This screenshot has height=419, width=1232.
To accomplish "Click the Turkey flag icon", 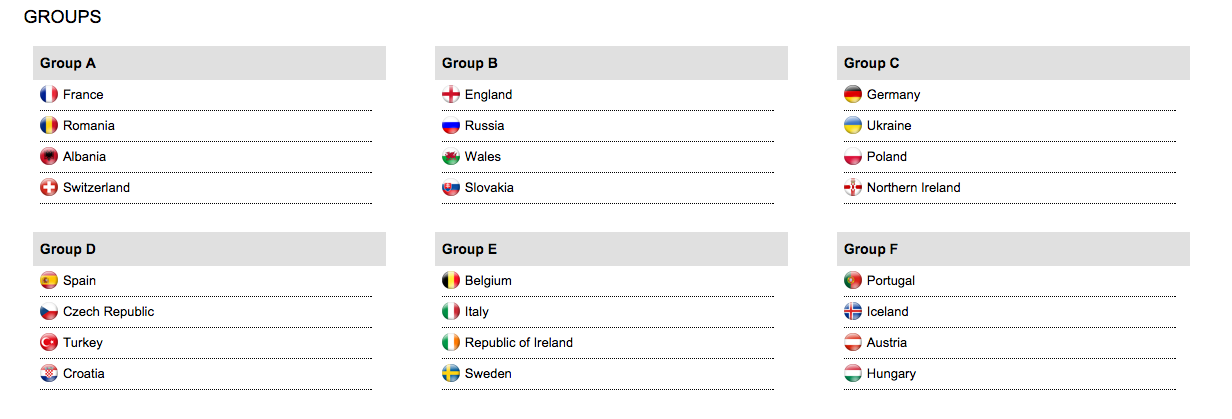I will point(49,342).
